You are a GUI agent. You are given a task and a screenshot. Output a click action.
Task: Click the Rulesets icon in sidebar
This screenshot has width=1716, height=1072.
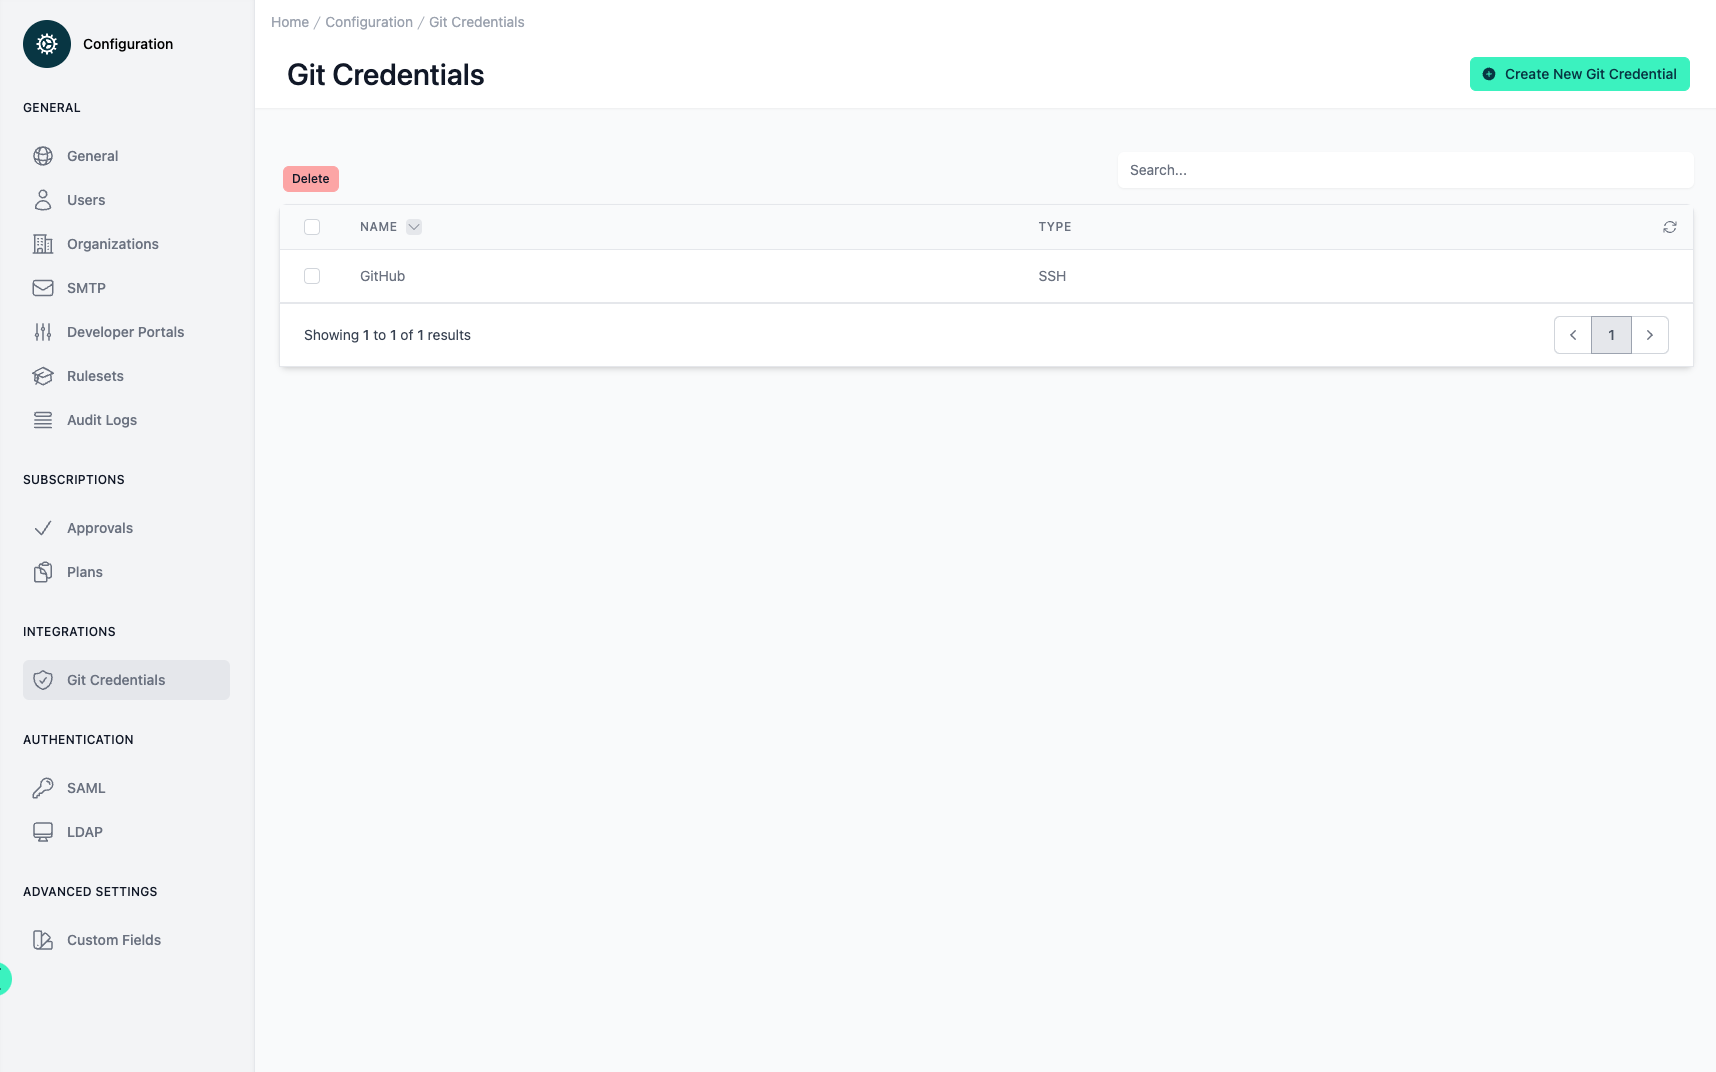tap(43, 376)
